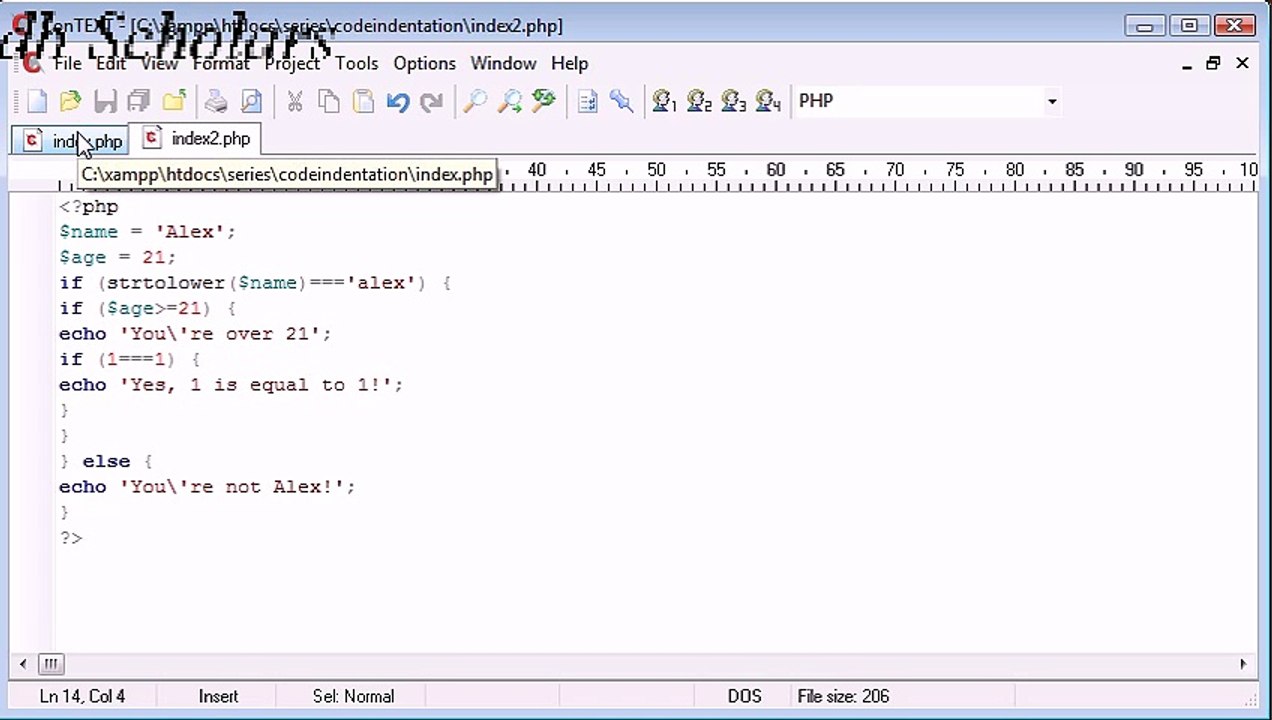Switch to the index.php tab
Screen dimensions: 1272x720
[72, 141]
